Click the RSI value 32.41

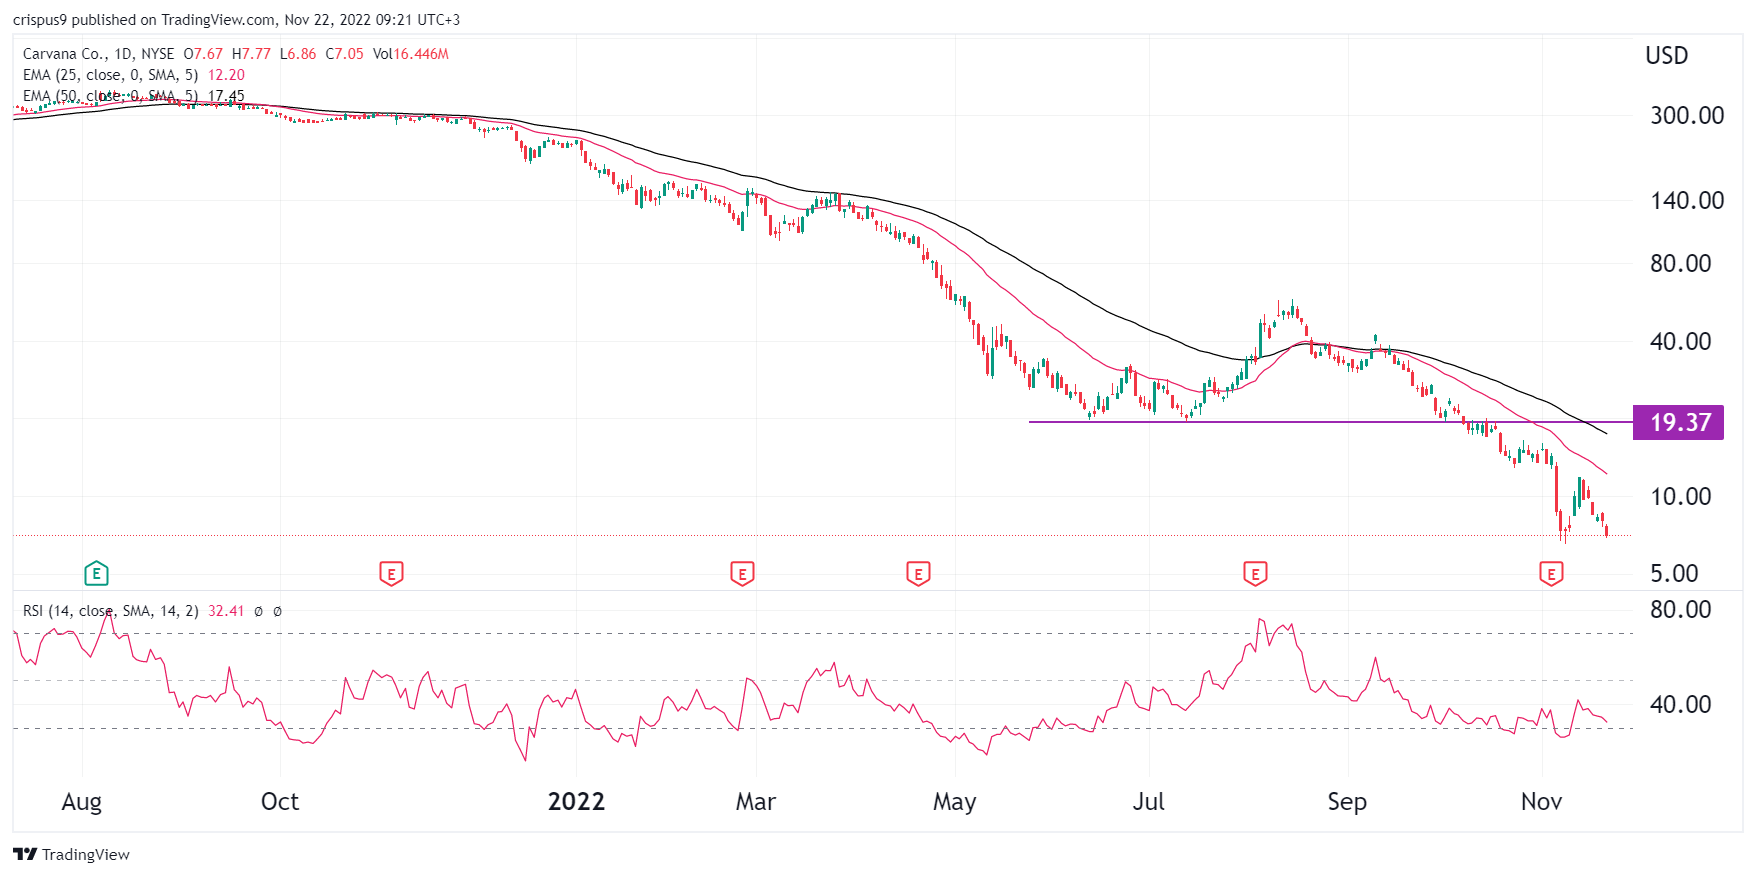[226, 611]
